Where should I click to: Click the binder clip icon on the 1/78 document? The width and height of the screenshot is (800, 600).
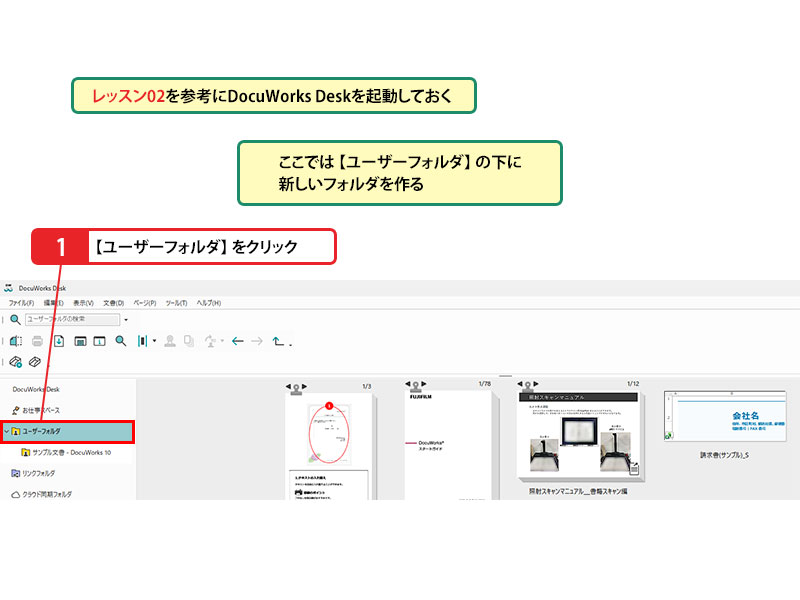416,386
